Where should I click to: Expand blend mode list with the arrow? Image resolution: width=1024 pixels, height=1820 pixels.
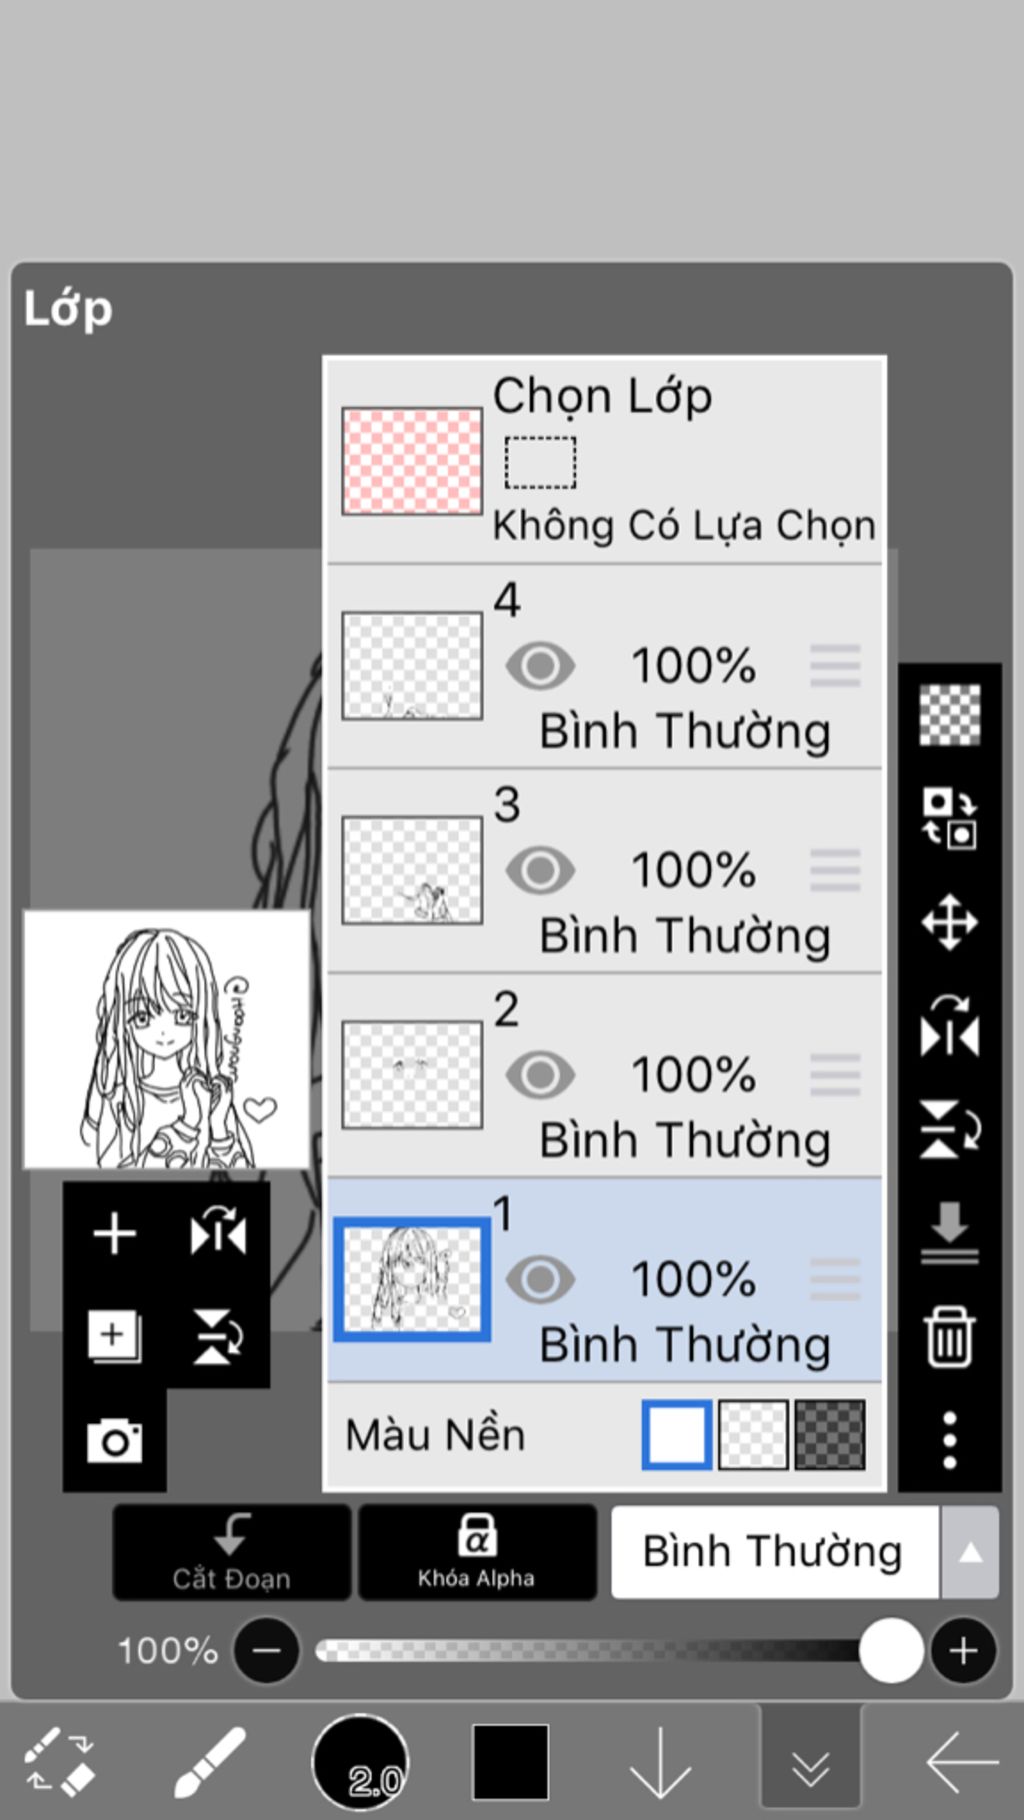[x=970, y=1552]
